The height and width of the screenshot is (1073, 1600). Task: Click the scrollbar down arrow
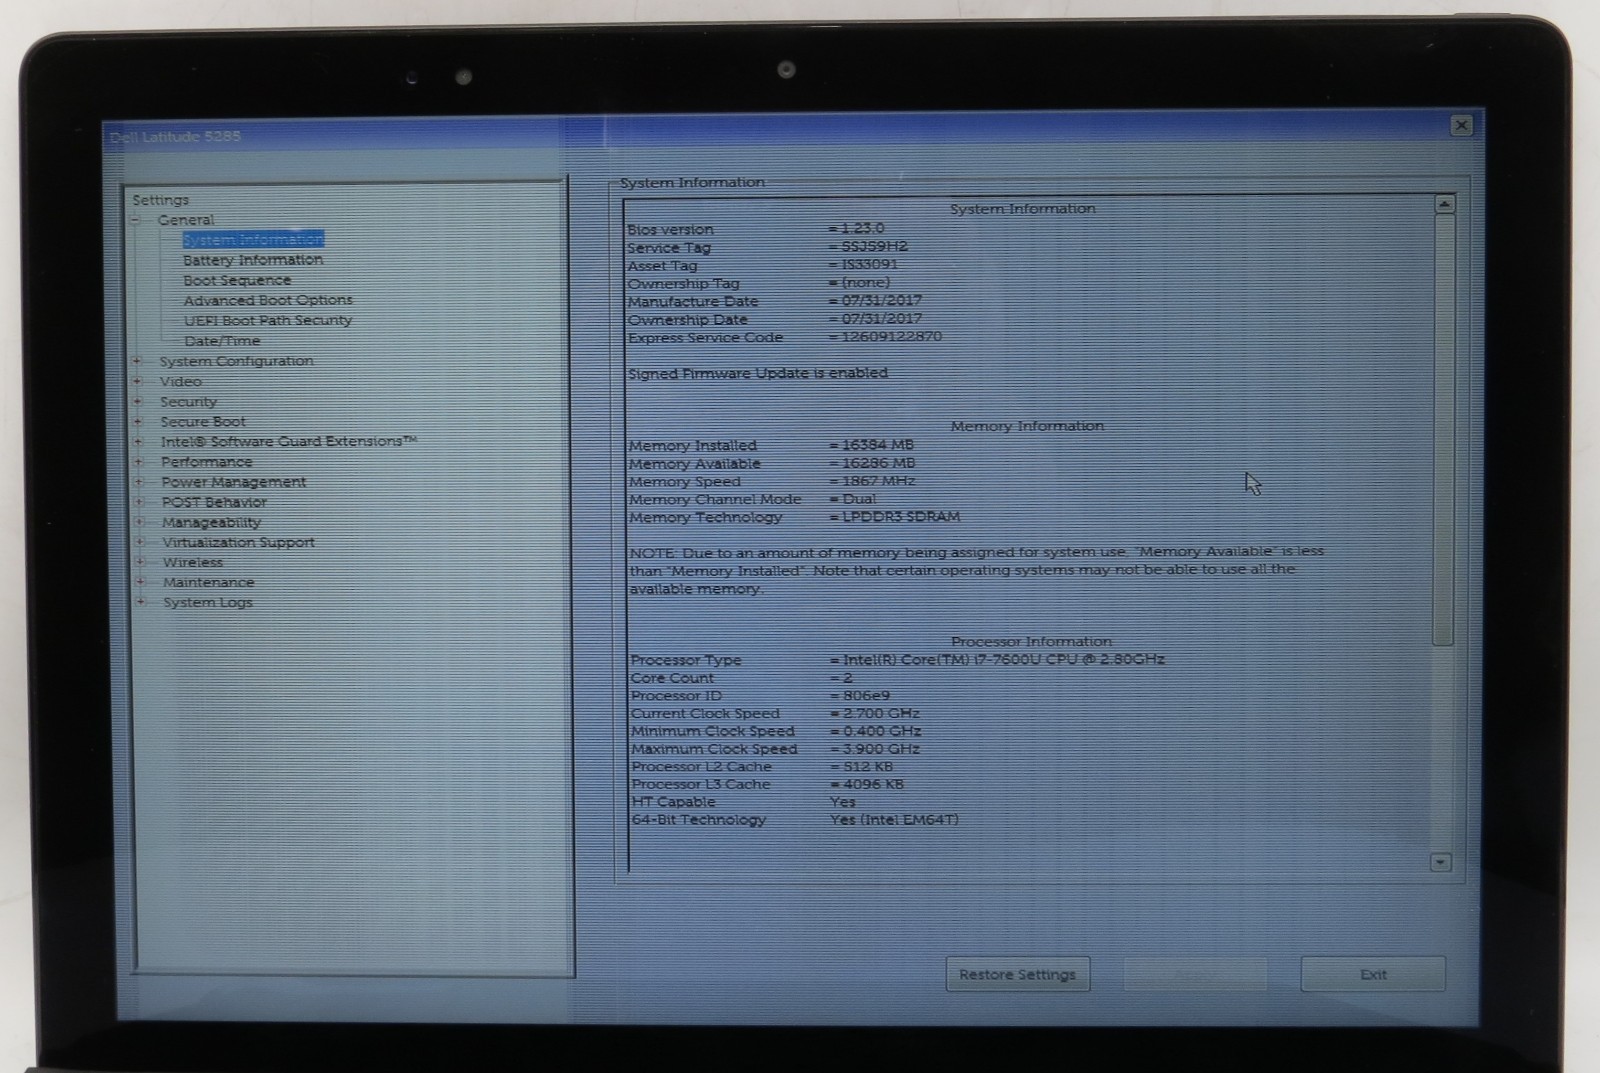point(1440,862)
